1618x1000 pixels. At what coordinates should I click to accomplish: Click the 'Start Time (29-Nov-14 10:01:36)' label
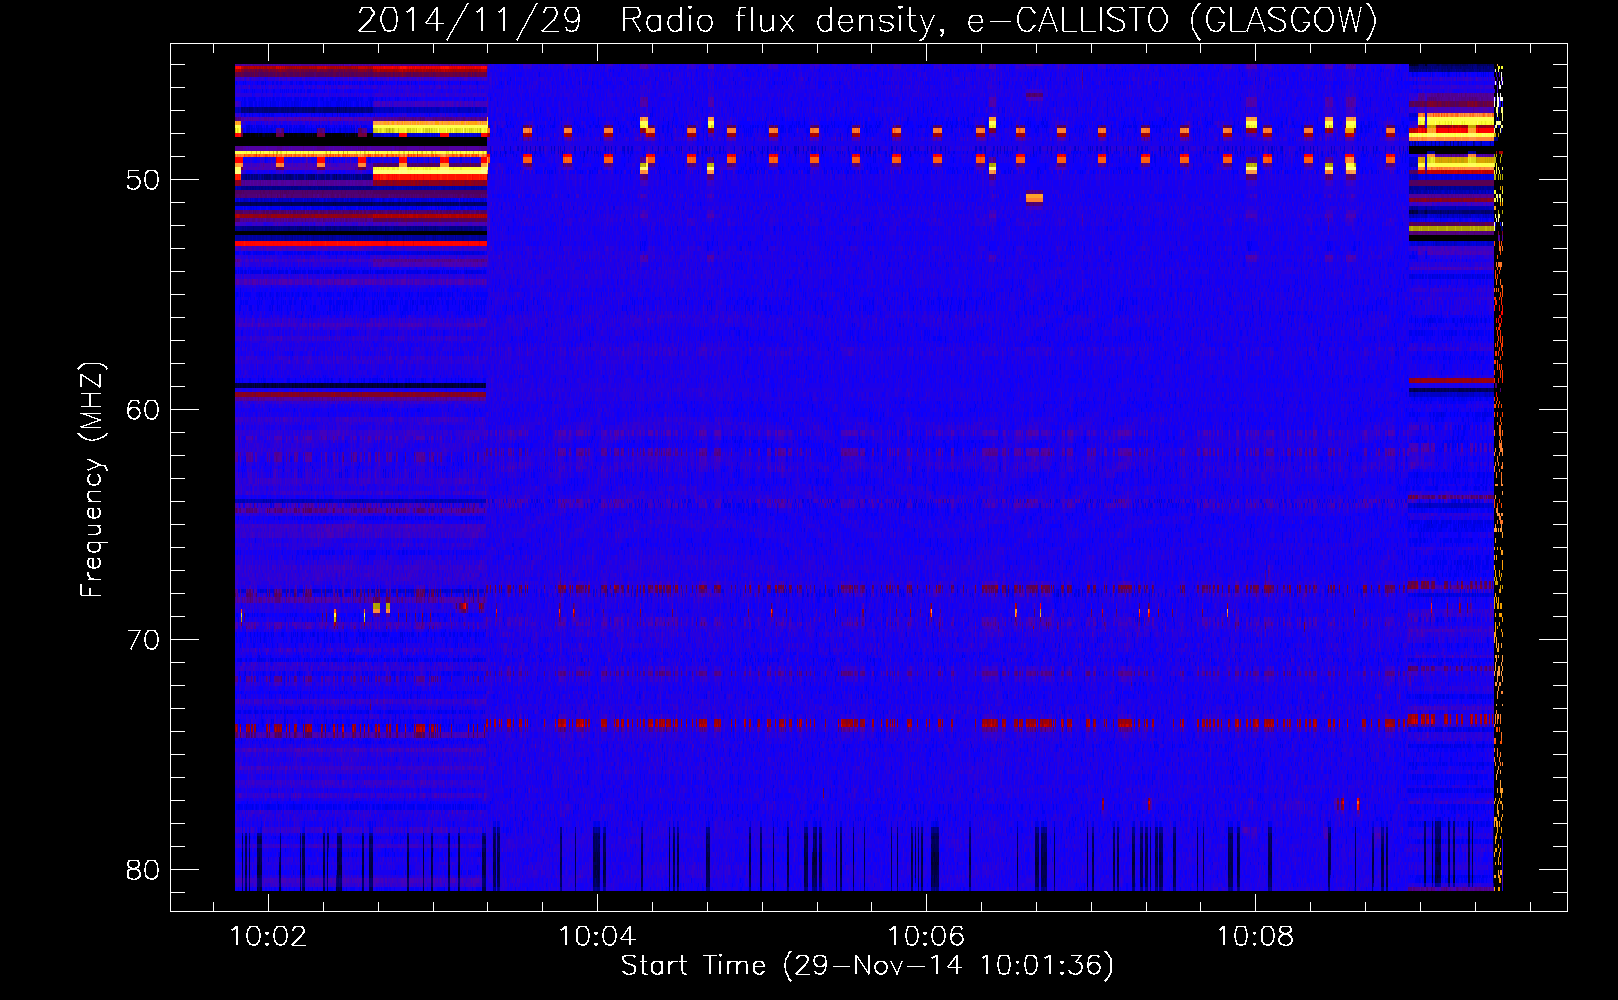867,966
